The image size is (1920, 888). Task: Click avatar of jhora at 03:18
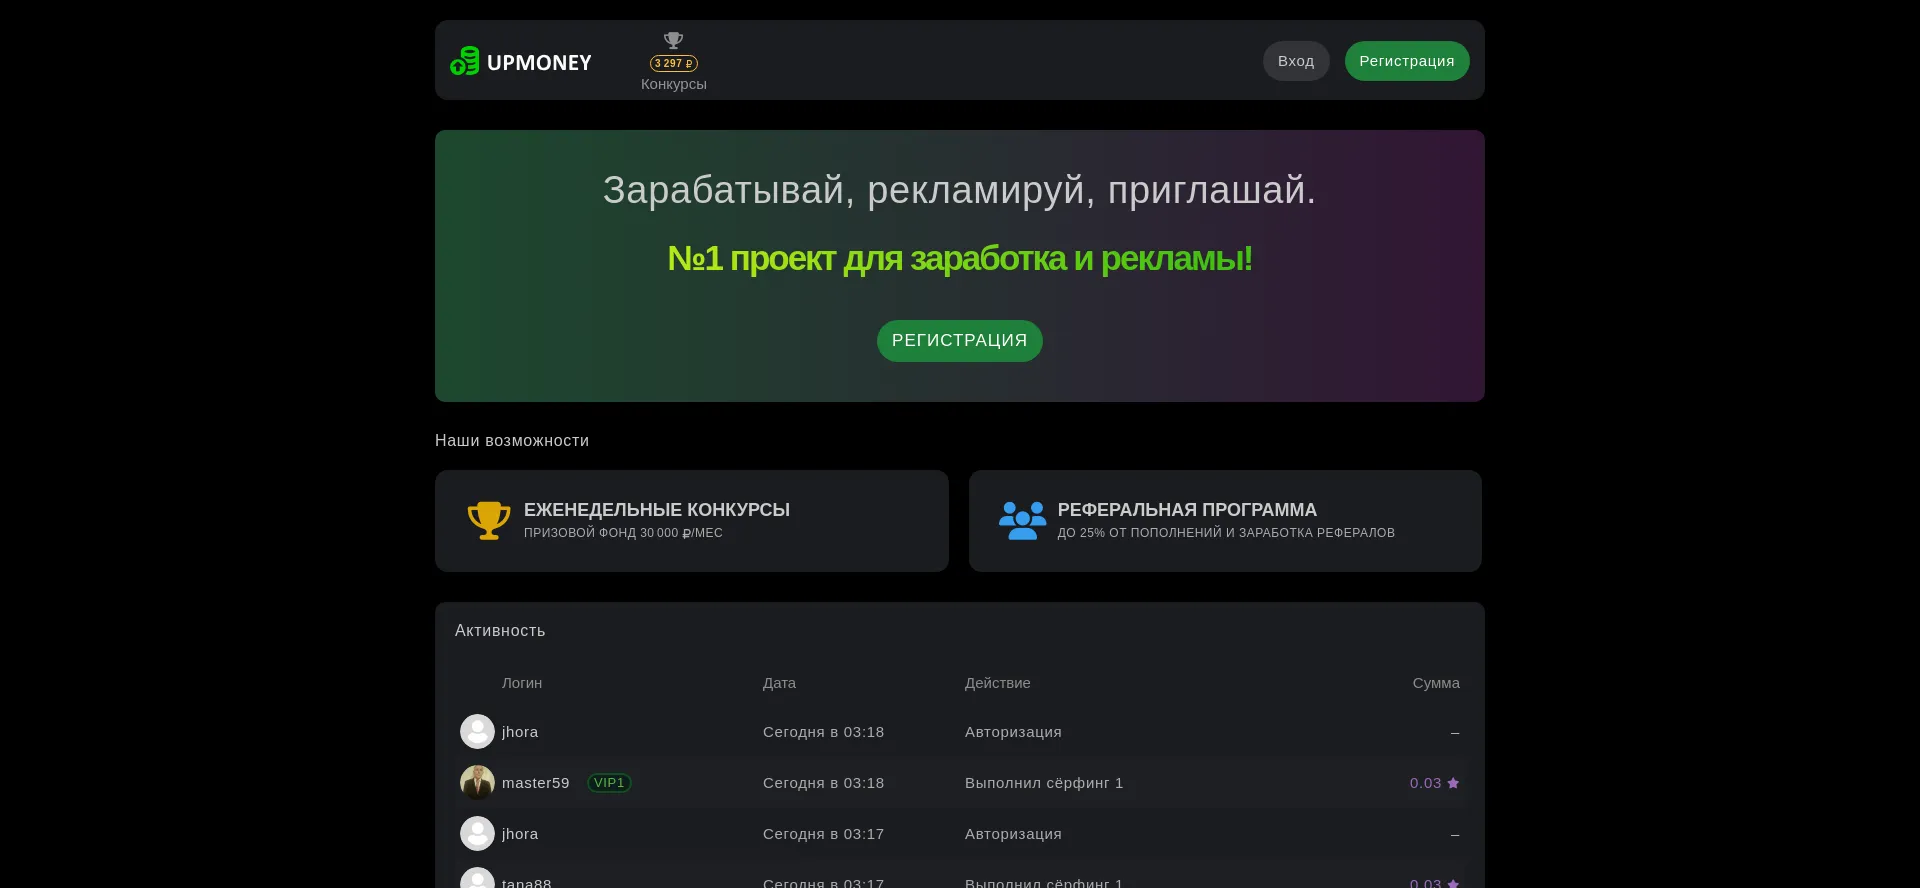click(x=477, y=732)
